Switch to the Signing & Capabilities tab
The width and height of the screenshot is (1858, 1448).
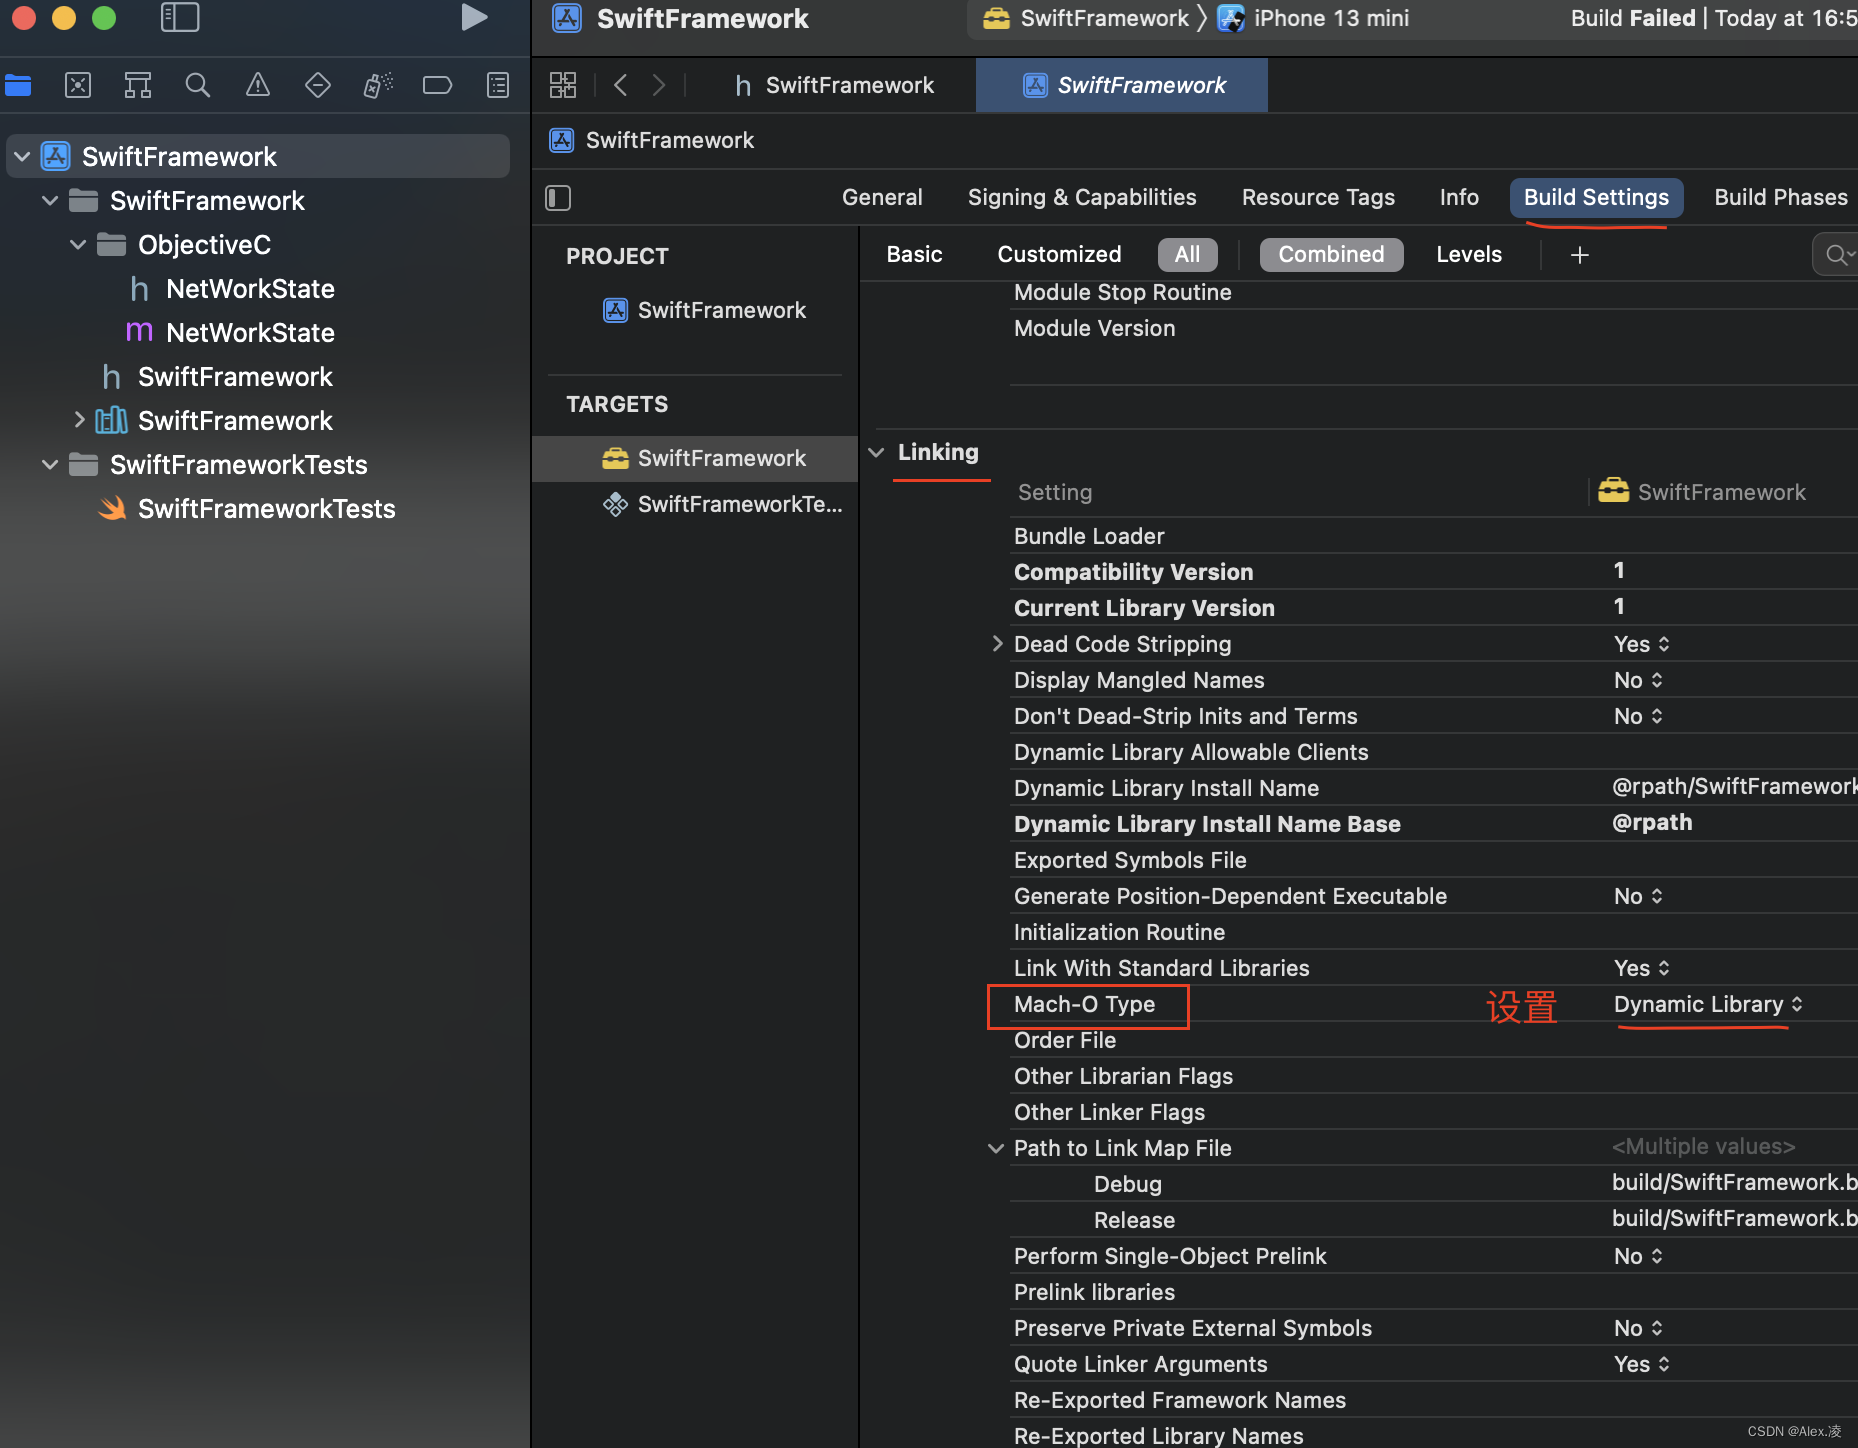pyautogui.click(x=1081, y=198)
